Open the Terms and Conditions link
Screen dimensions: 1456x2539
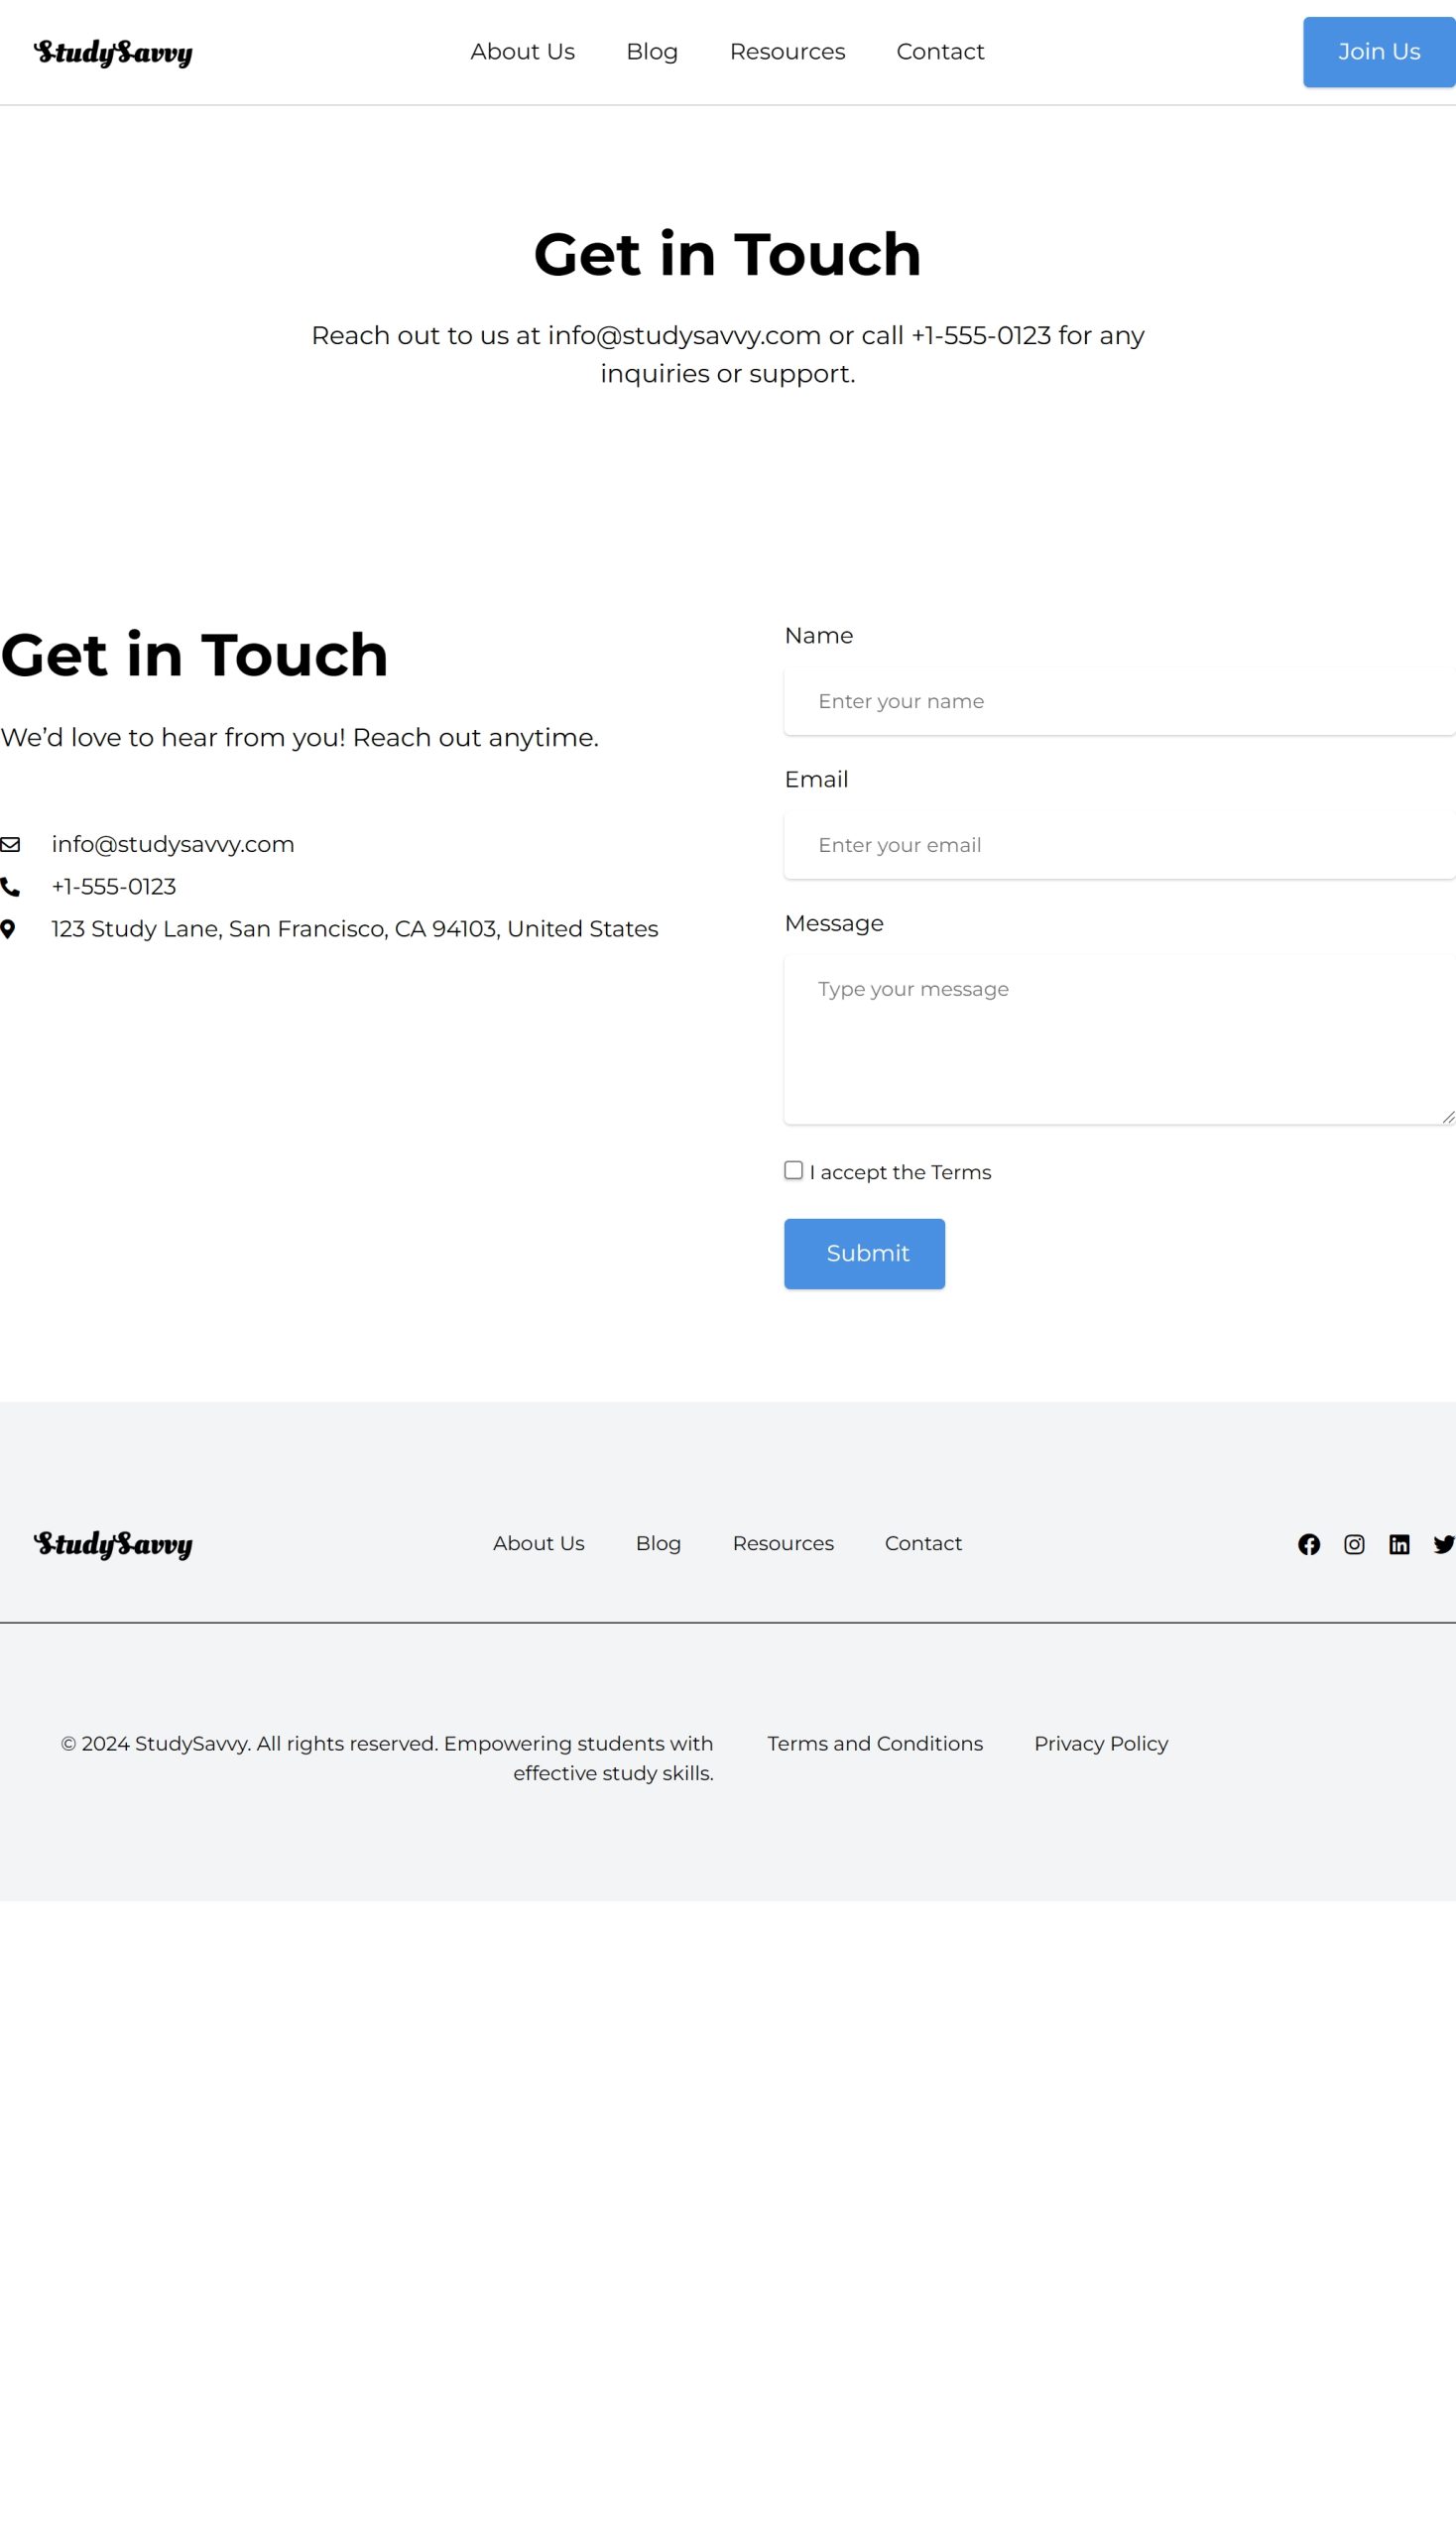pos(874,1743)
